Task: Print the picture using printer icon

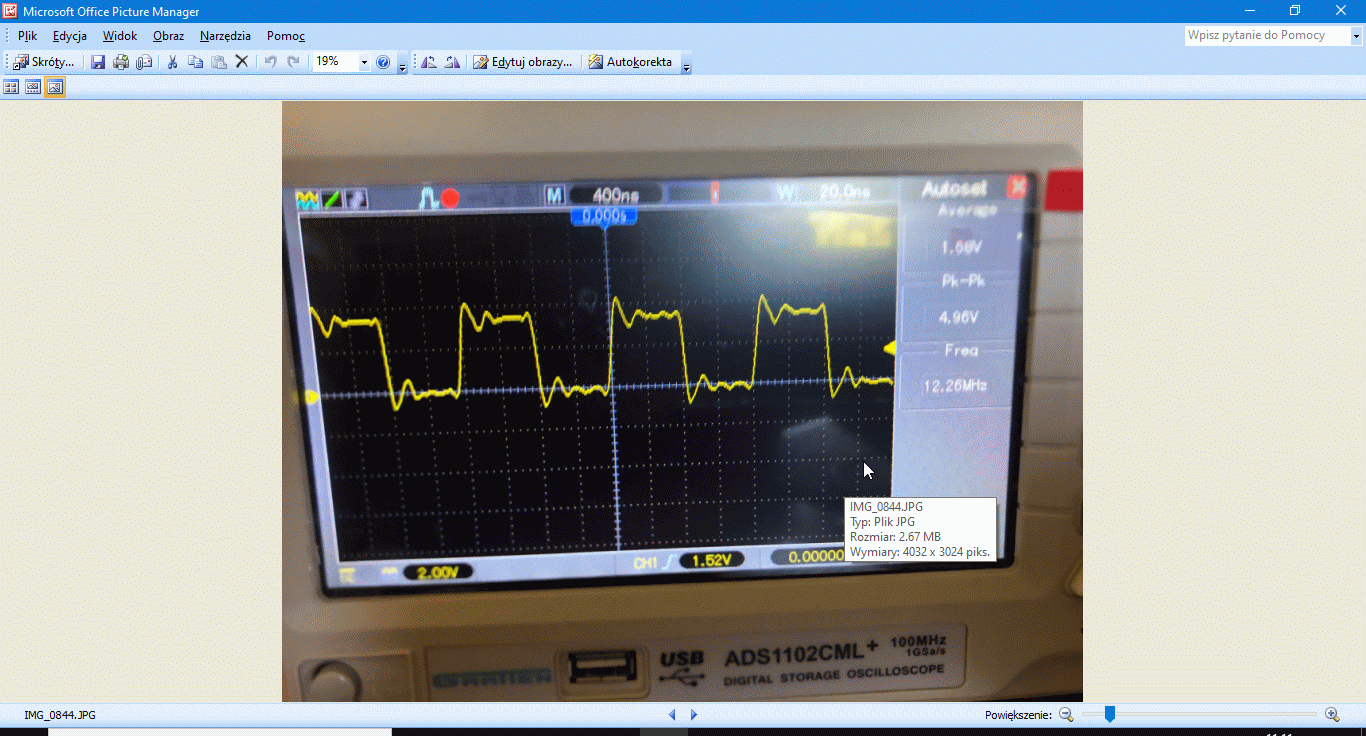Action: [x=121, y=62]
